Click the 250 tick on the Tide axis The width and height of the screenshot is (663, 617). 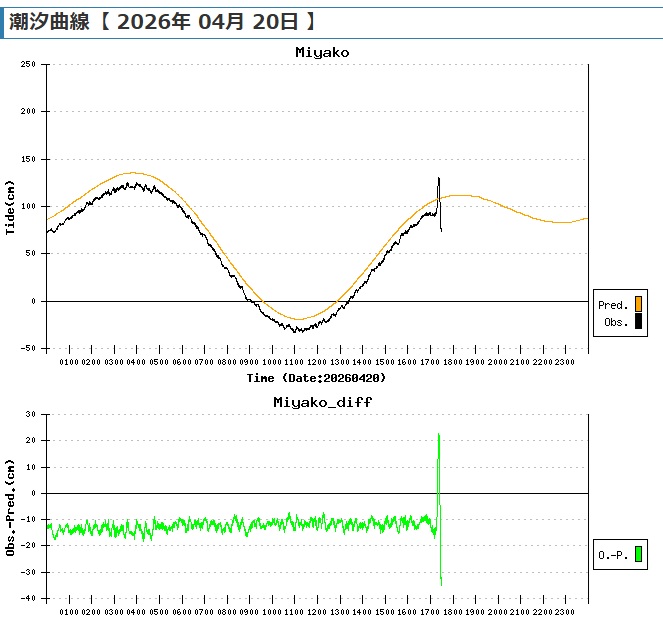click(28, 64)
